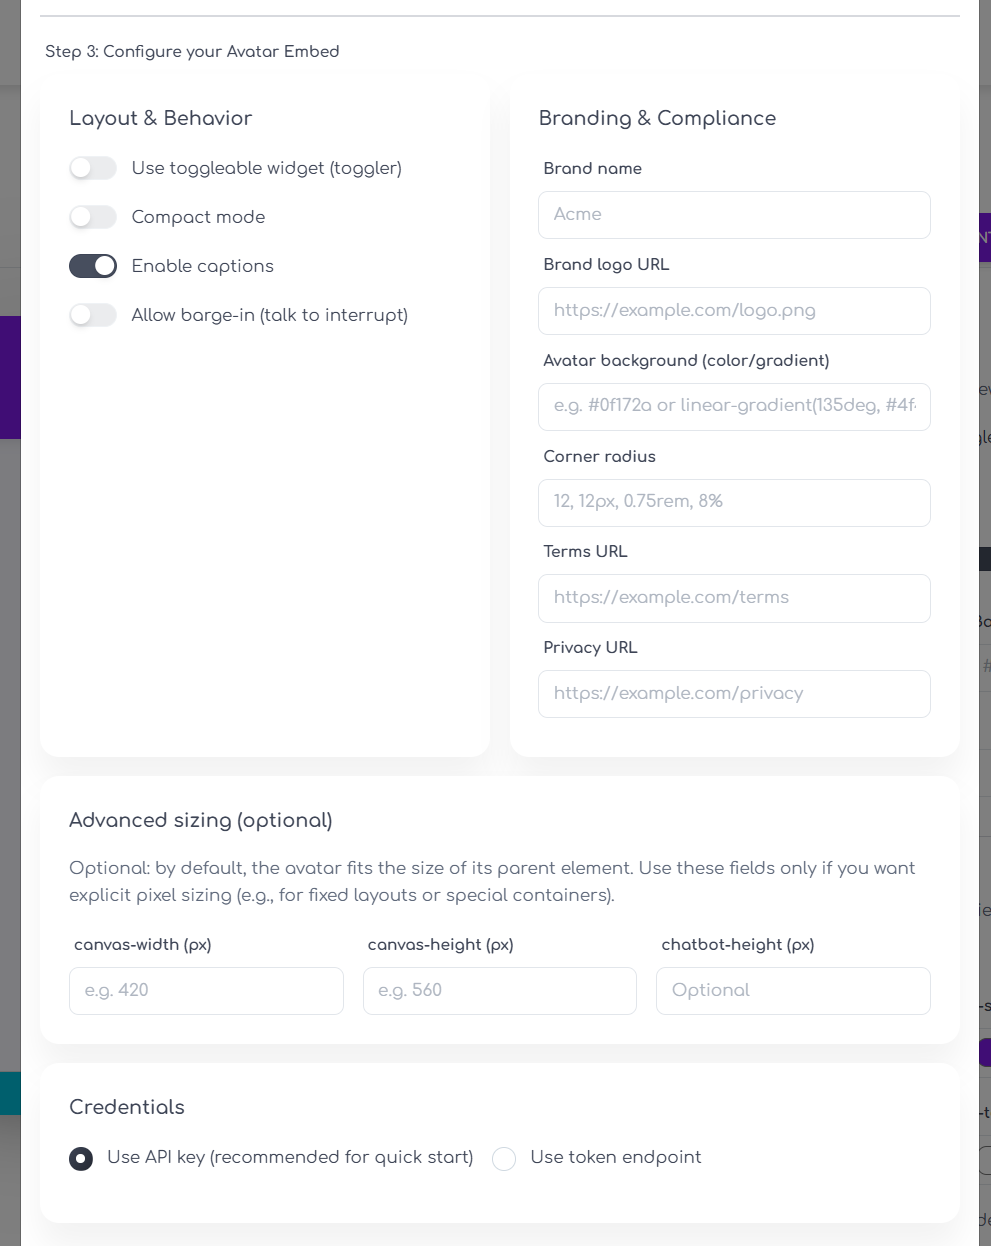
Task: Select the Privacy URL input field
Action: [734, 694]
